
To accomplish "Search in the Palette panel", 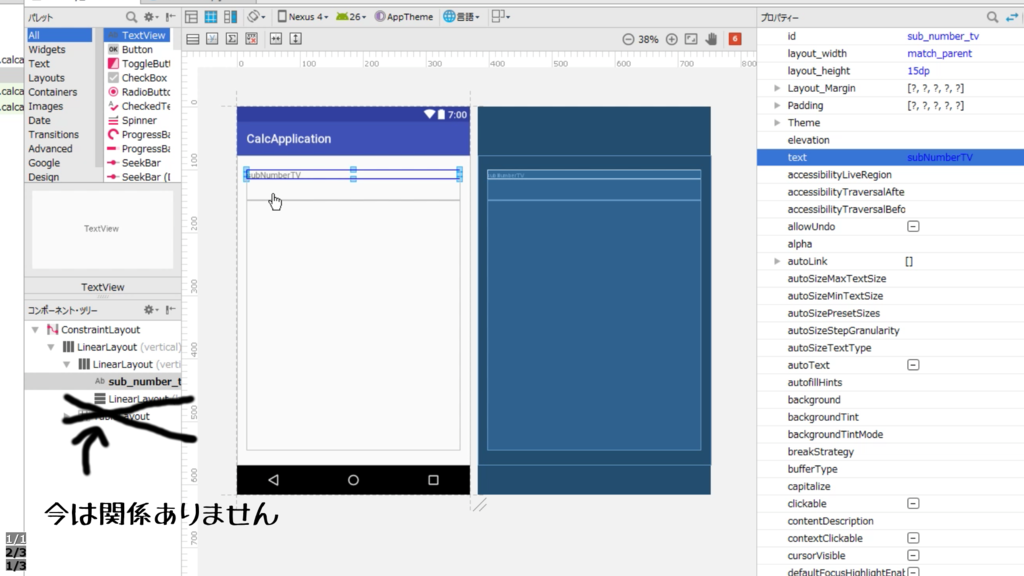I will (131, 17).
